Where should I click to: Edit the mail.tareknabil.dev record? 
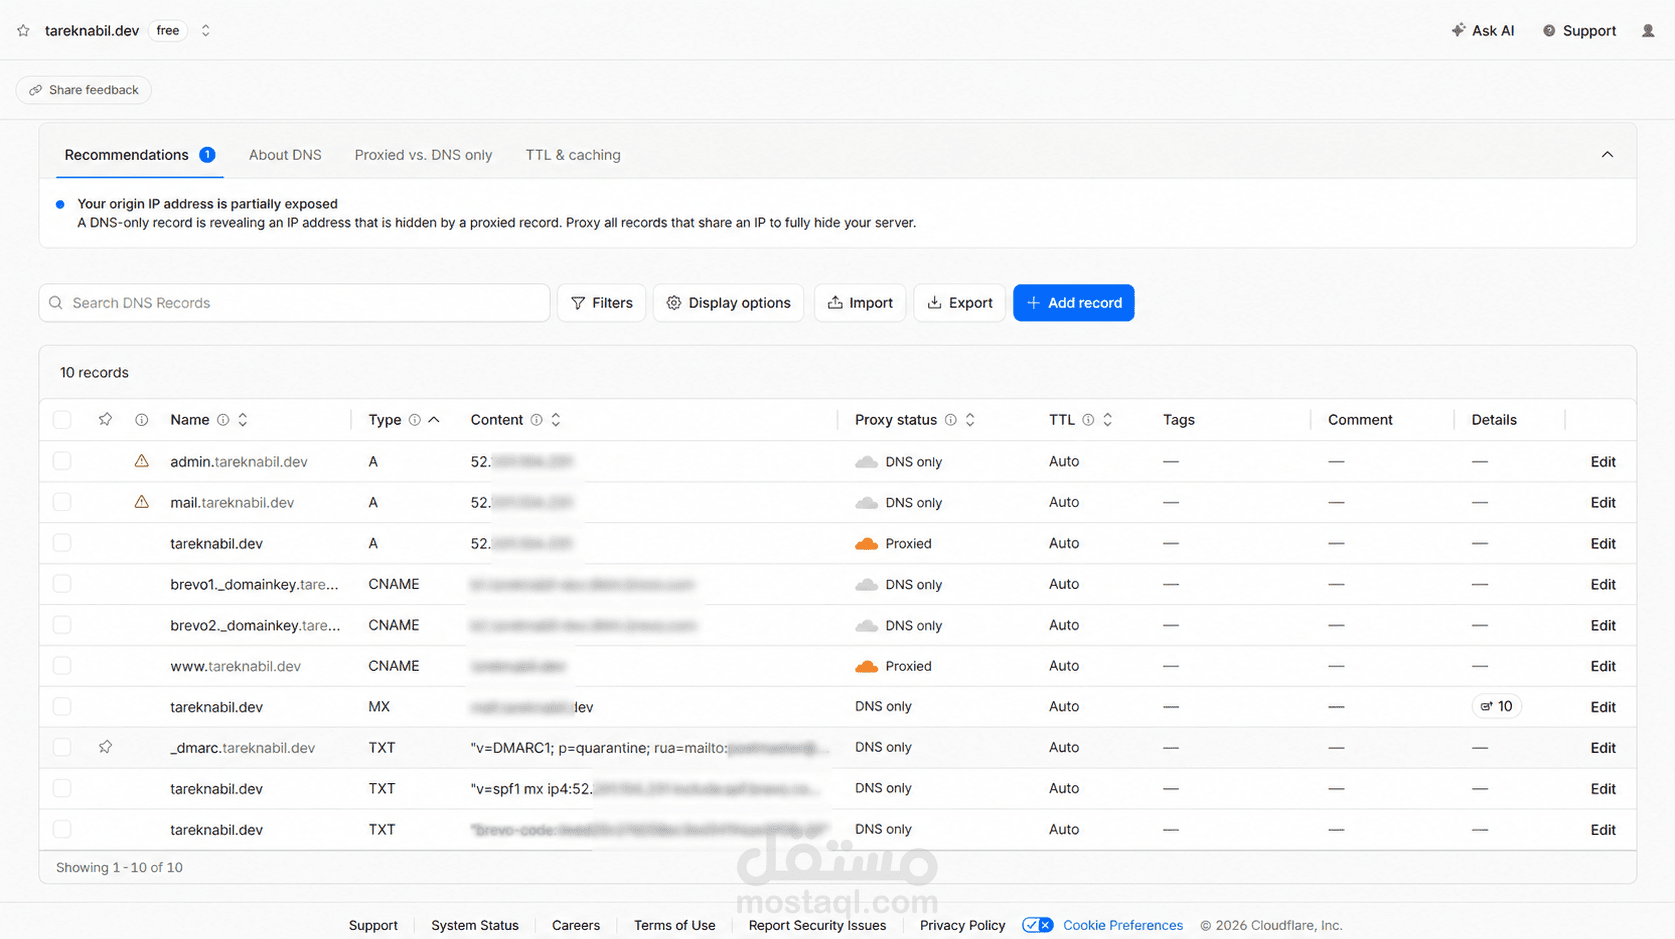(x=1603, y=503)
